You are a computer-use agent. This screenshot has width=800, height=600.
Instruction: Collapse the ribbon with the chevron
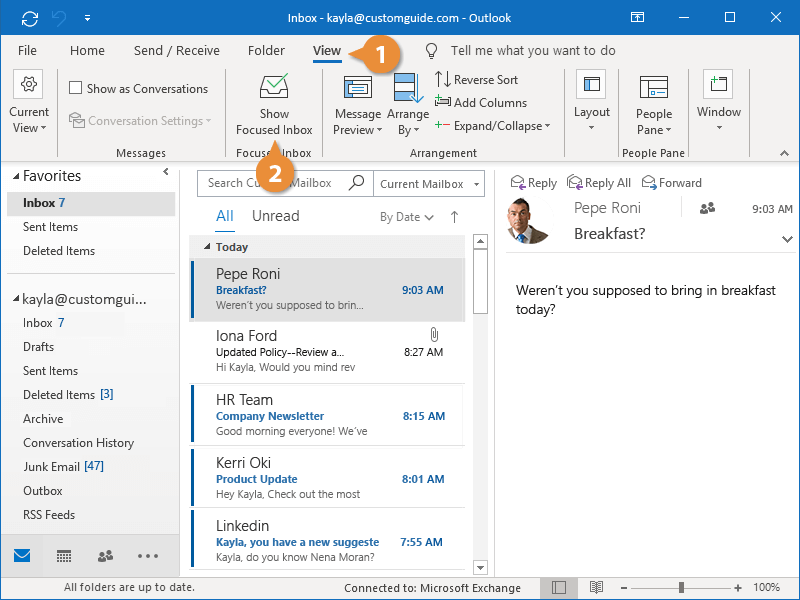[784, 153]
